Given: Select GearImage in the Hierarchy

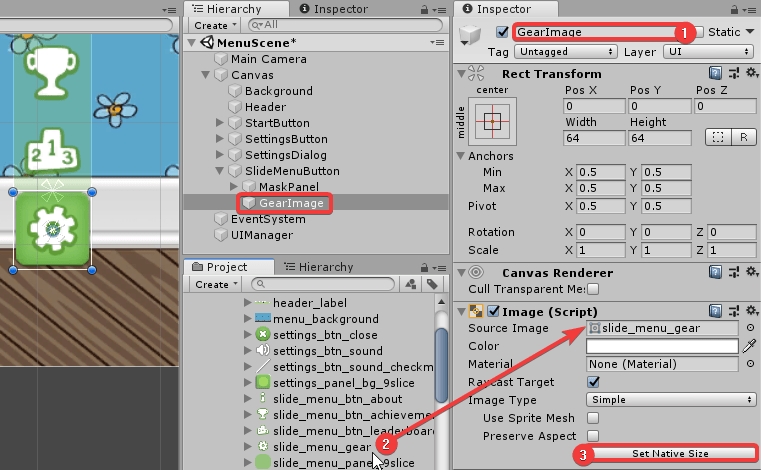Looking at the screenshot, I should (290, 203).
